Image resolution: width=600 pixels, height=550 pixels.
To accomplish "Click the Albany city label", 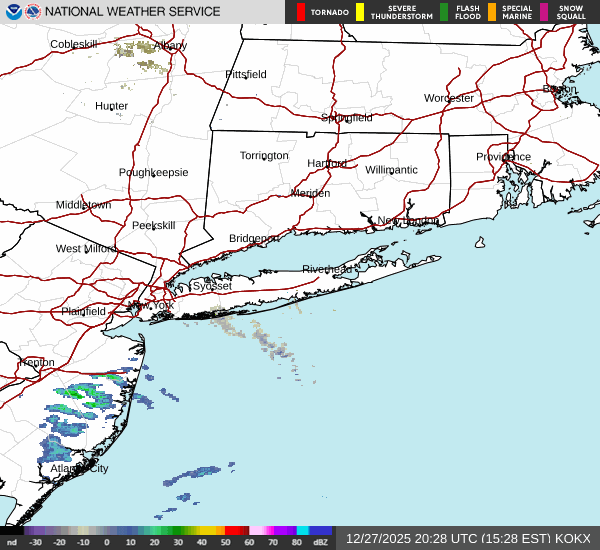I will pos(170,45).
